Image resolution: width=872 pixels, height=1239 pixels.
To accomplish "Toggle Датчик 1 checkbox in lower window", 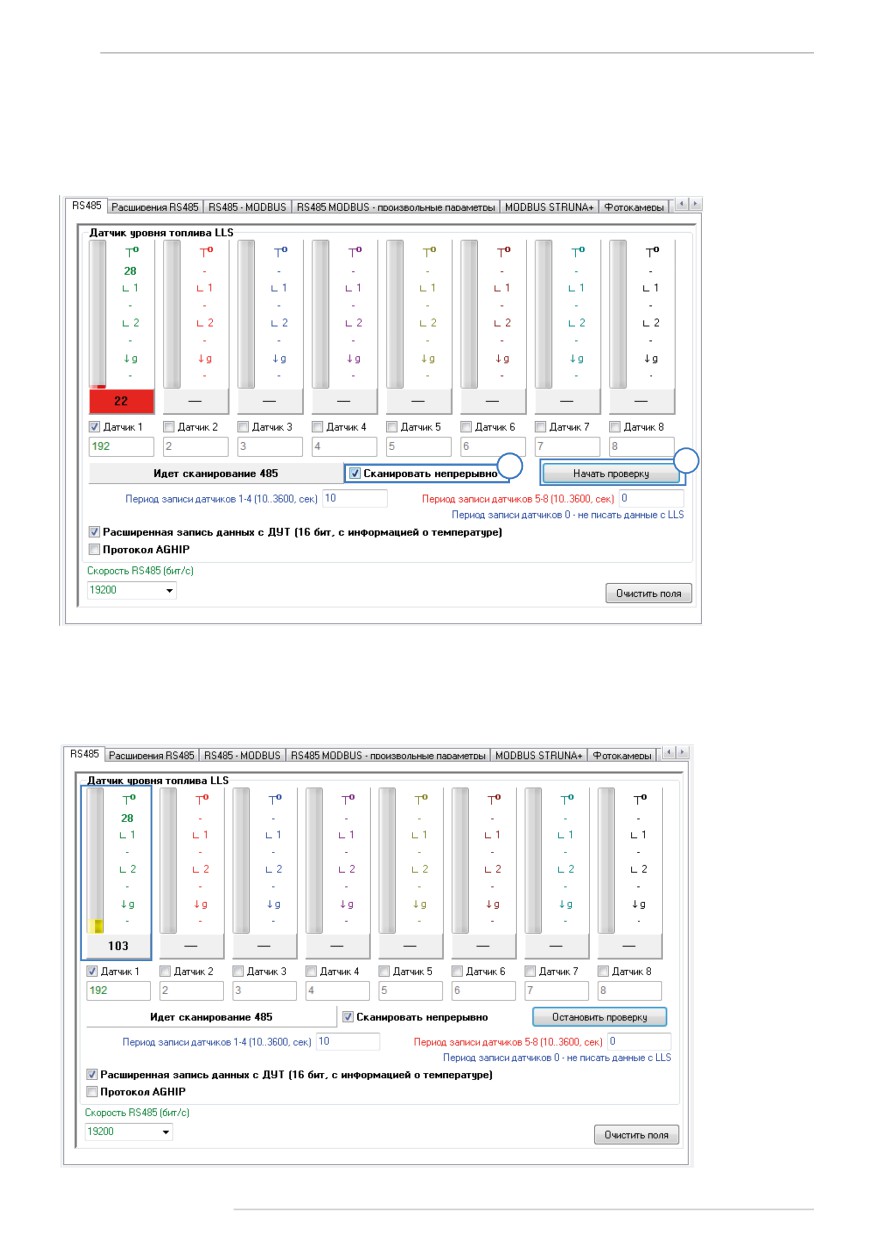I will 93,971.
